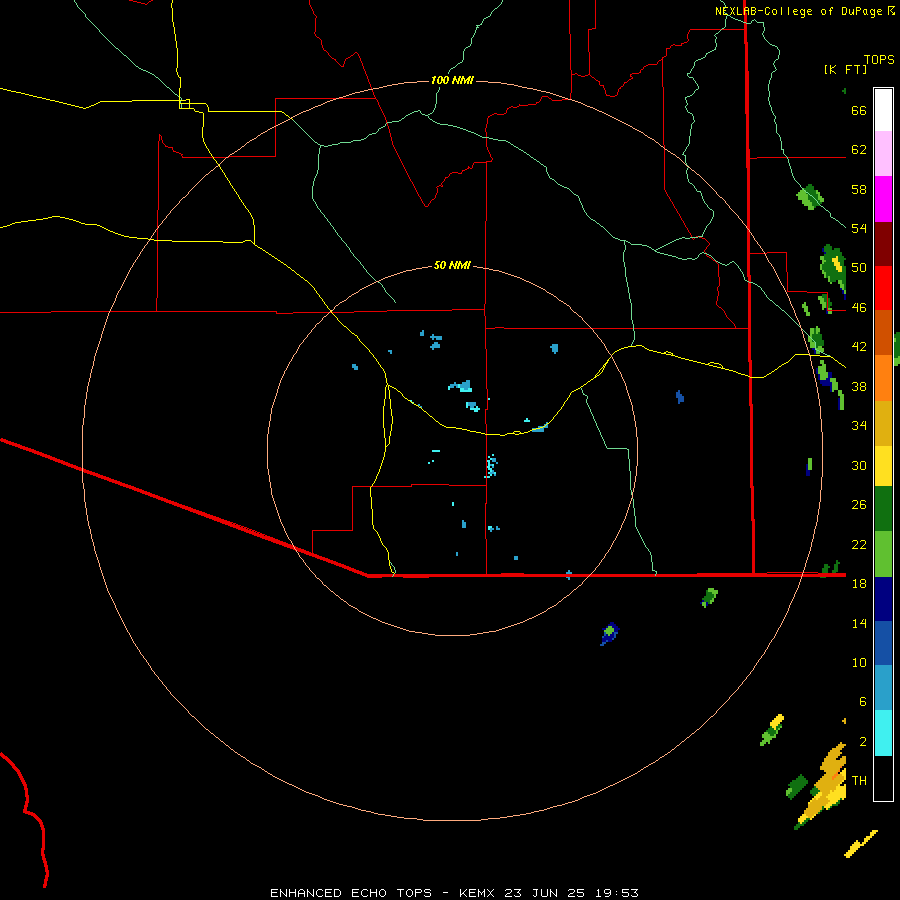The height and width of the screenshot is (900, 900).
Task: Click the "34" legend value
Action: click(x=859, y=425)
